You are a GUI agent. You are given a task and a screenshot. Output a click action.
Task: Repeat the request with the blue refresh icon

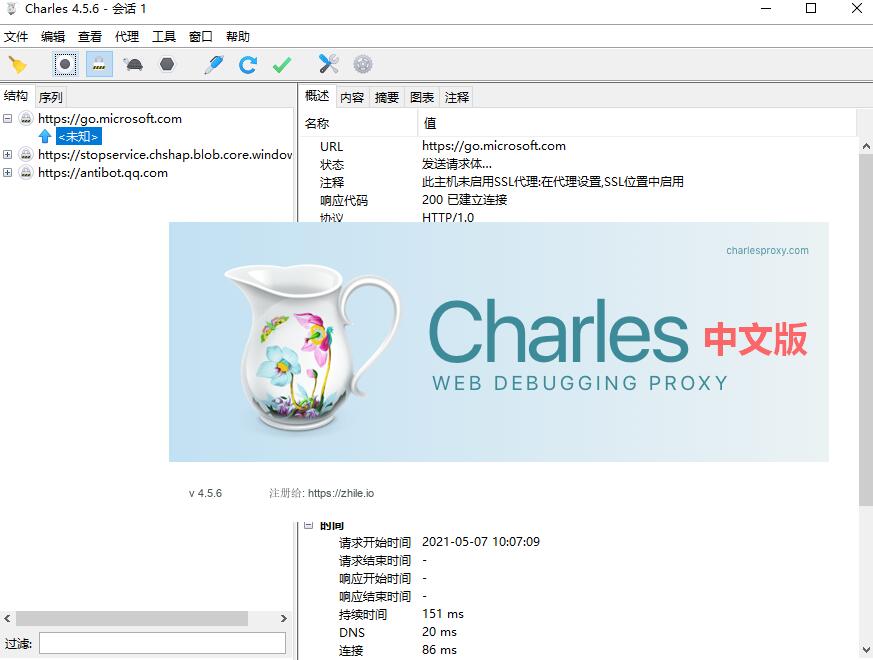pos(248,65)
